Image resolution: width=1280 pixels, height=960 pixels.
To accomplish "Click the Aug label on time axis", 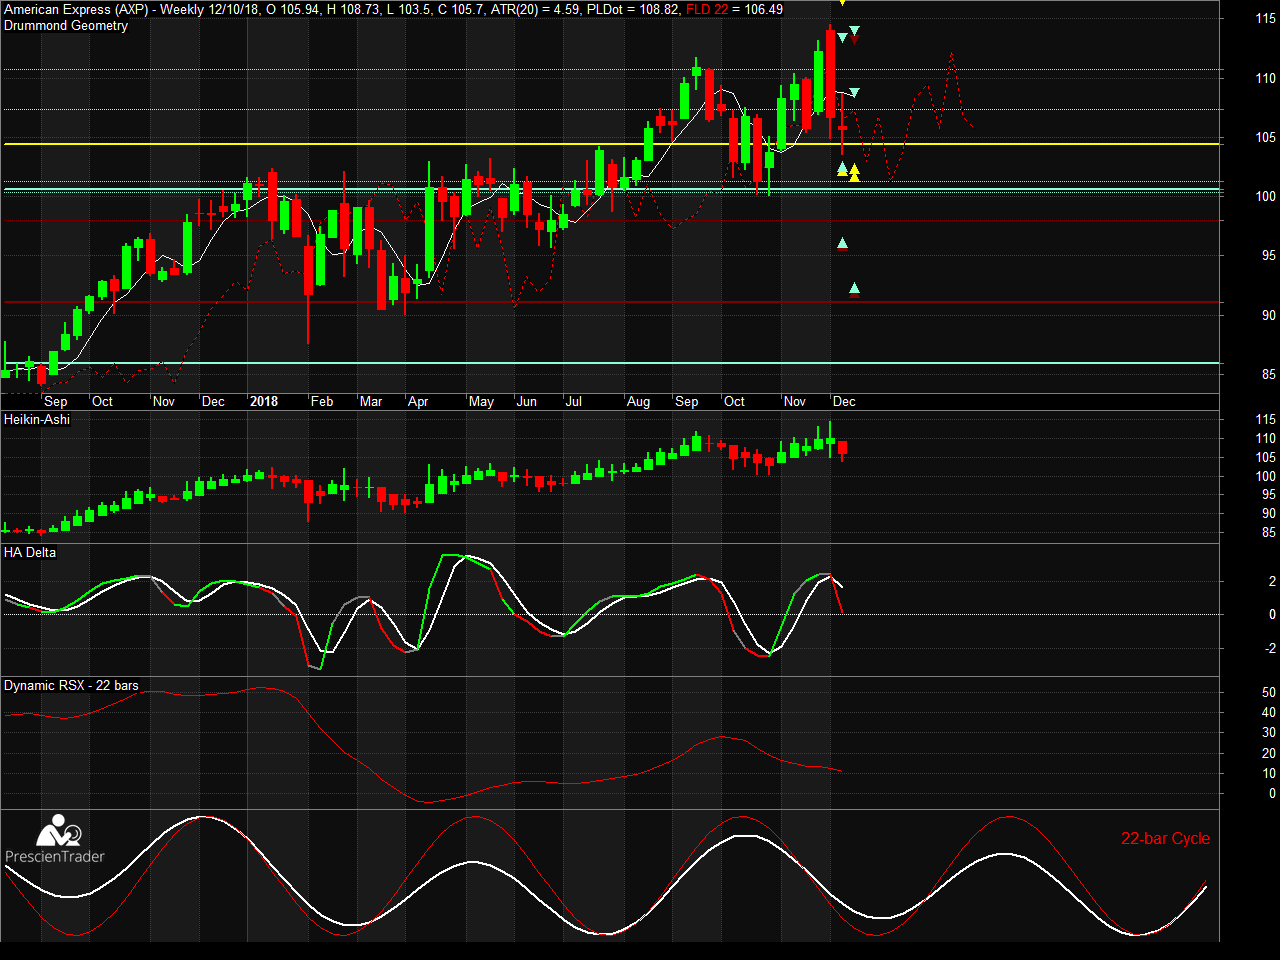I will [638, 401].
